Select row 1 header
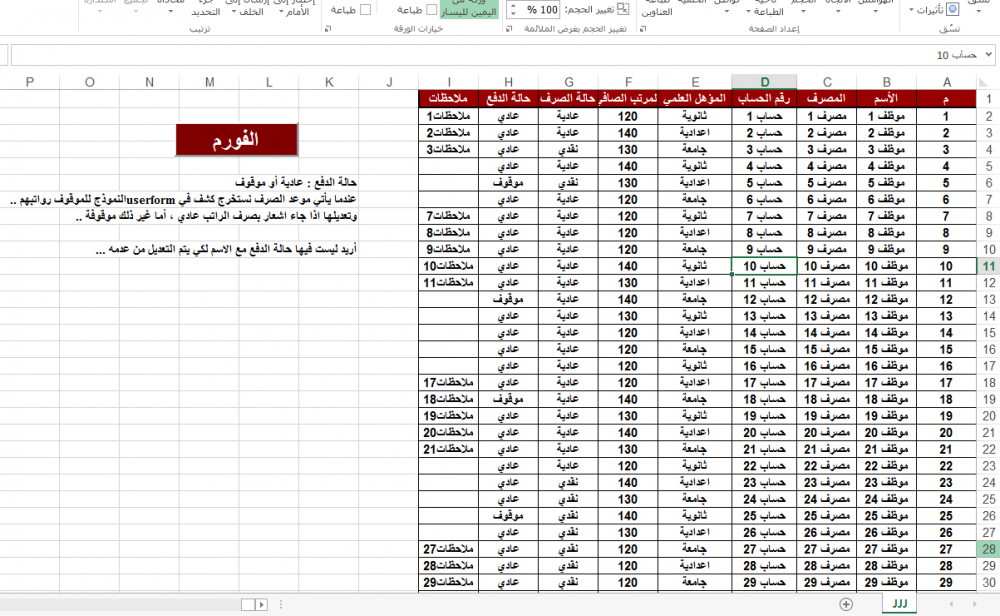The height and width of the screenshot is (616, 1000). click(x=989, y=99)
